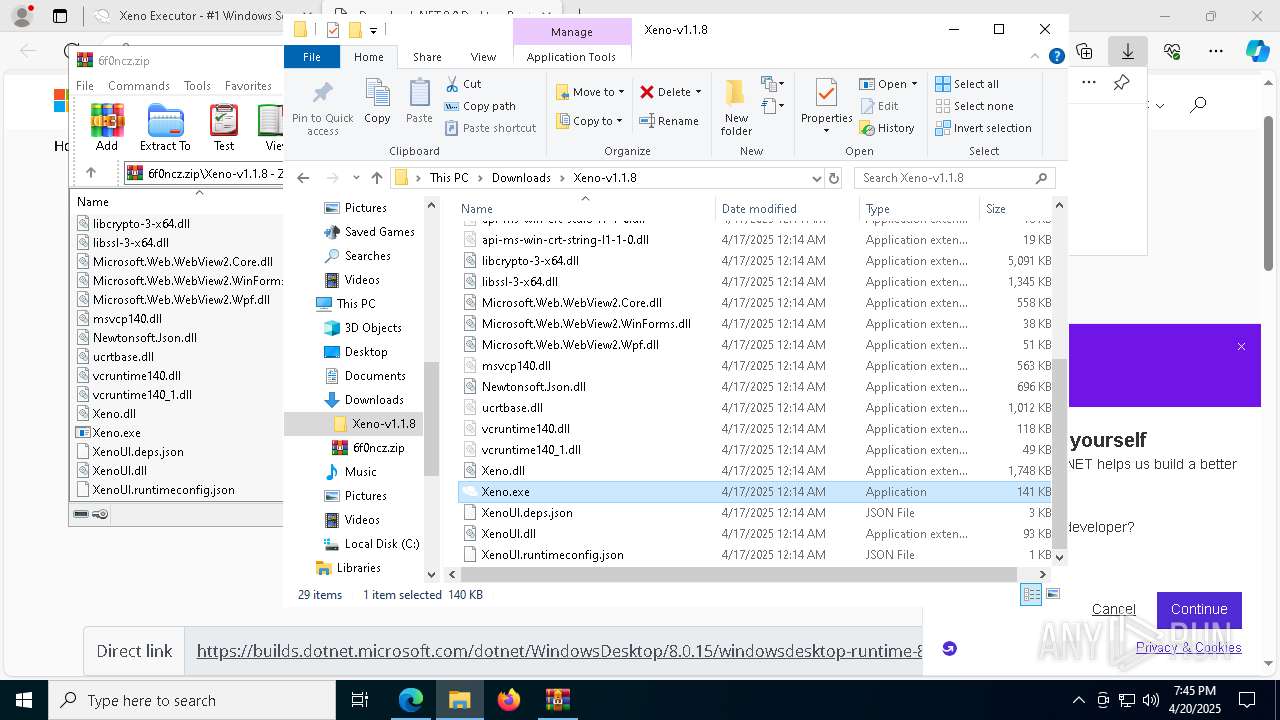Viewport: 1280px width, 720px height.
Task: Click Edit in the Open group
Action: pos(879,106)
